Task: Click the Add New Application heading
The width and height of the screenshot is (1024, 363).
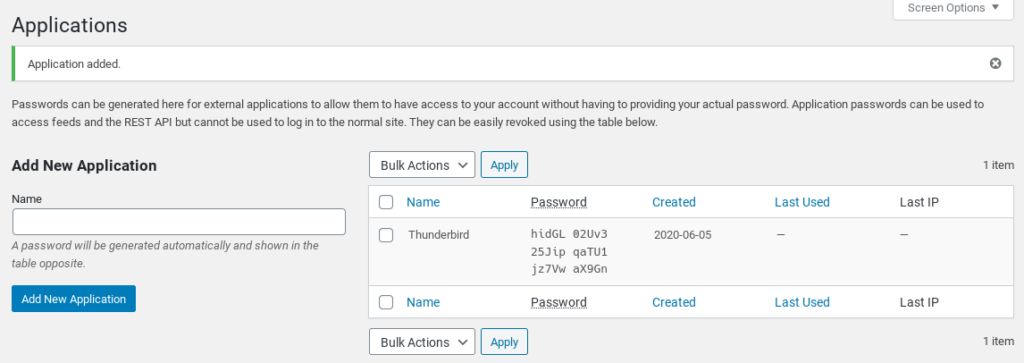Action: (x=84, y=166)
